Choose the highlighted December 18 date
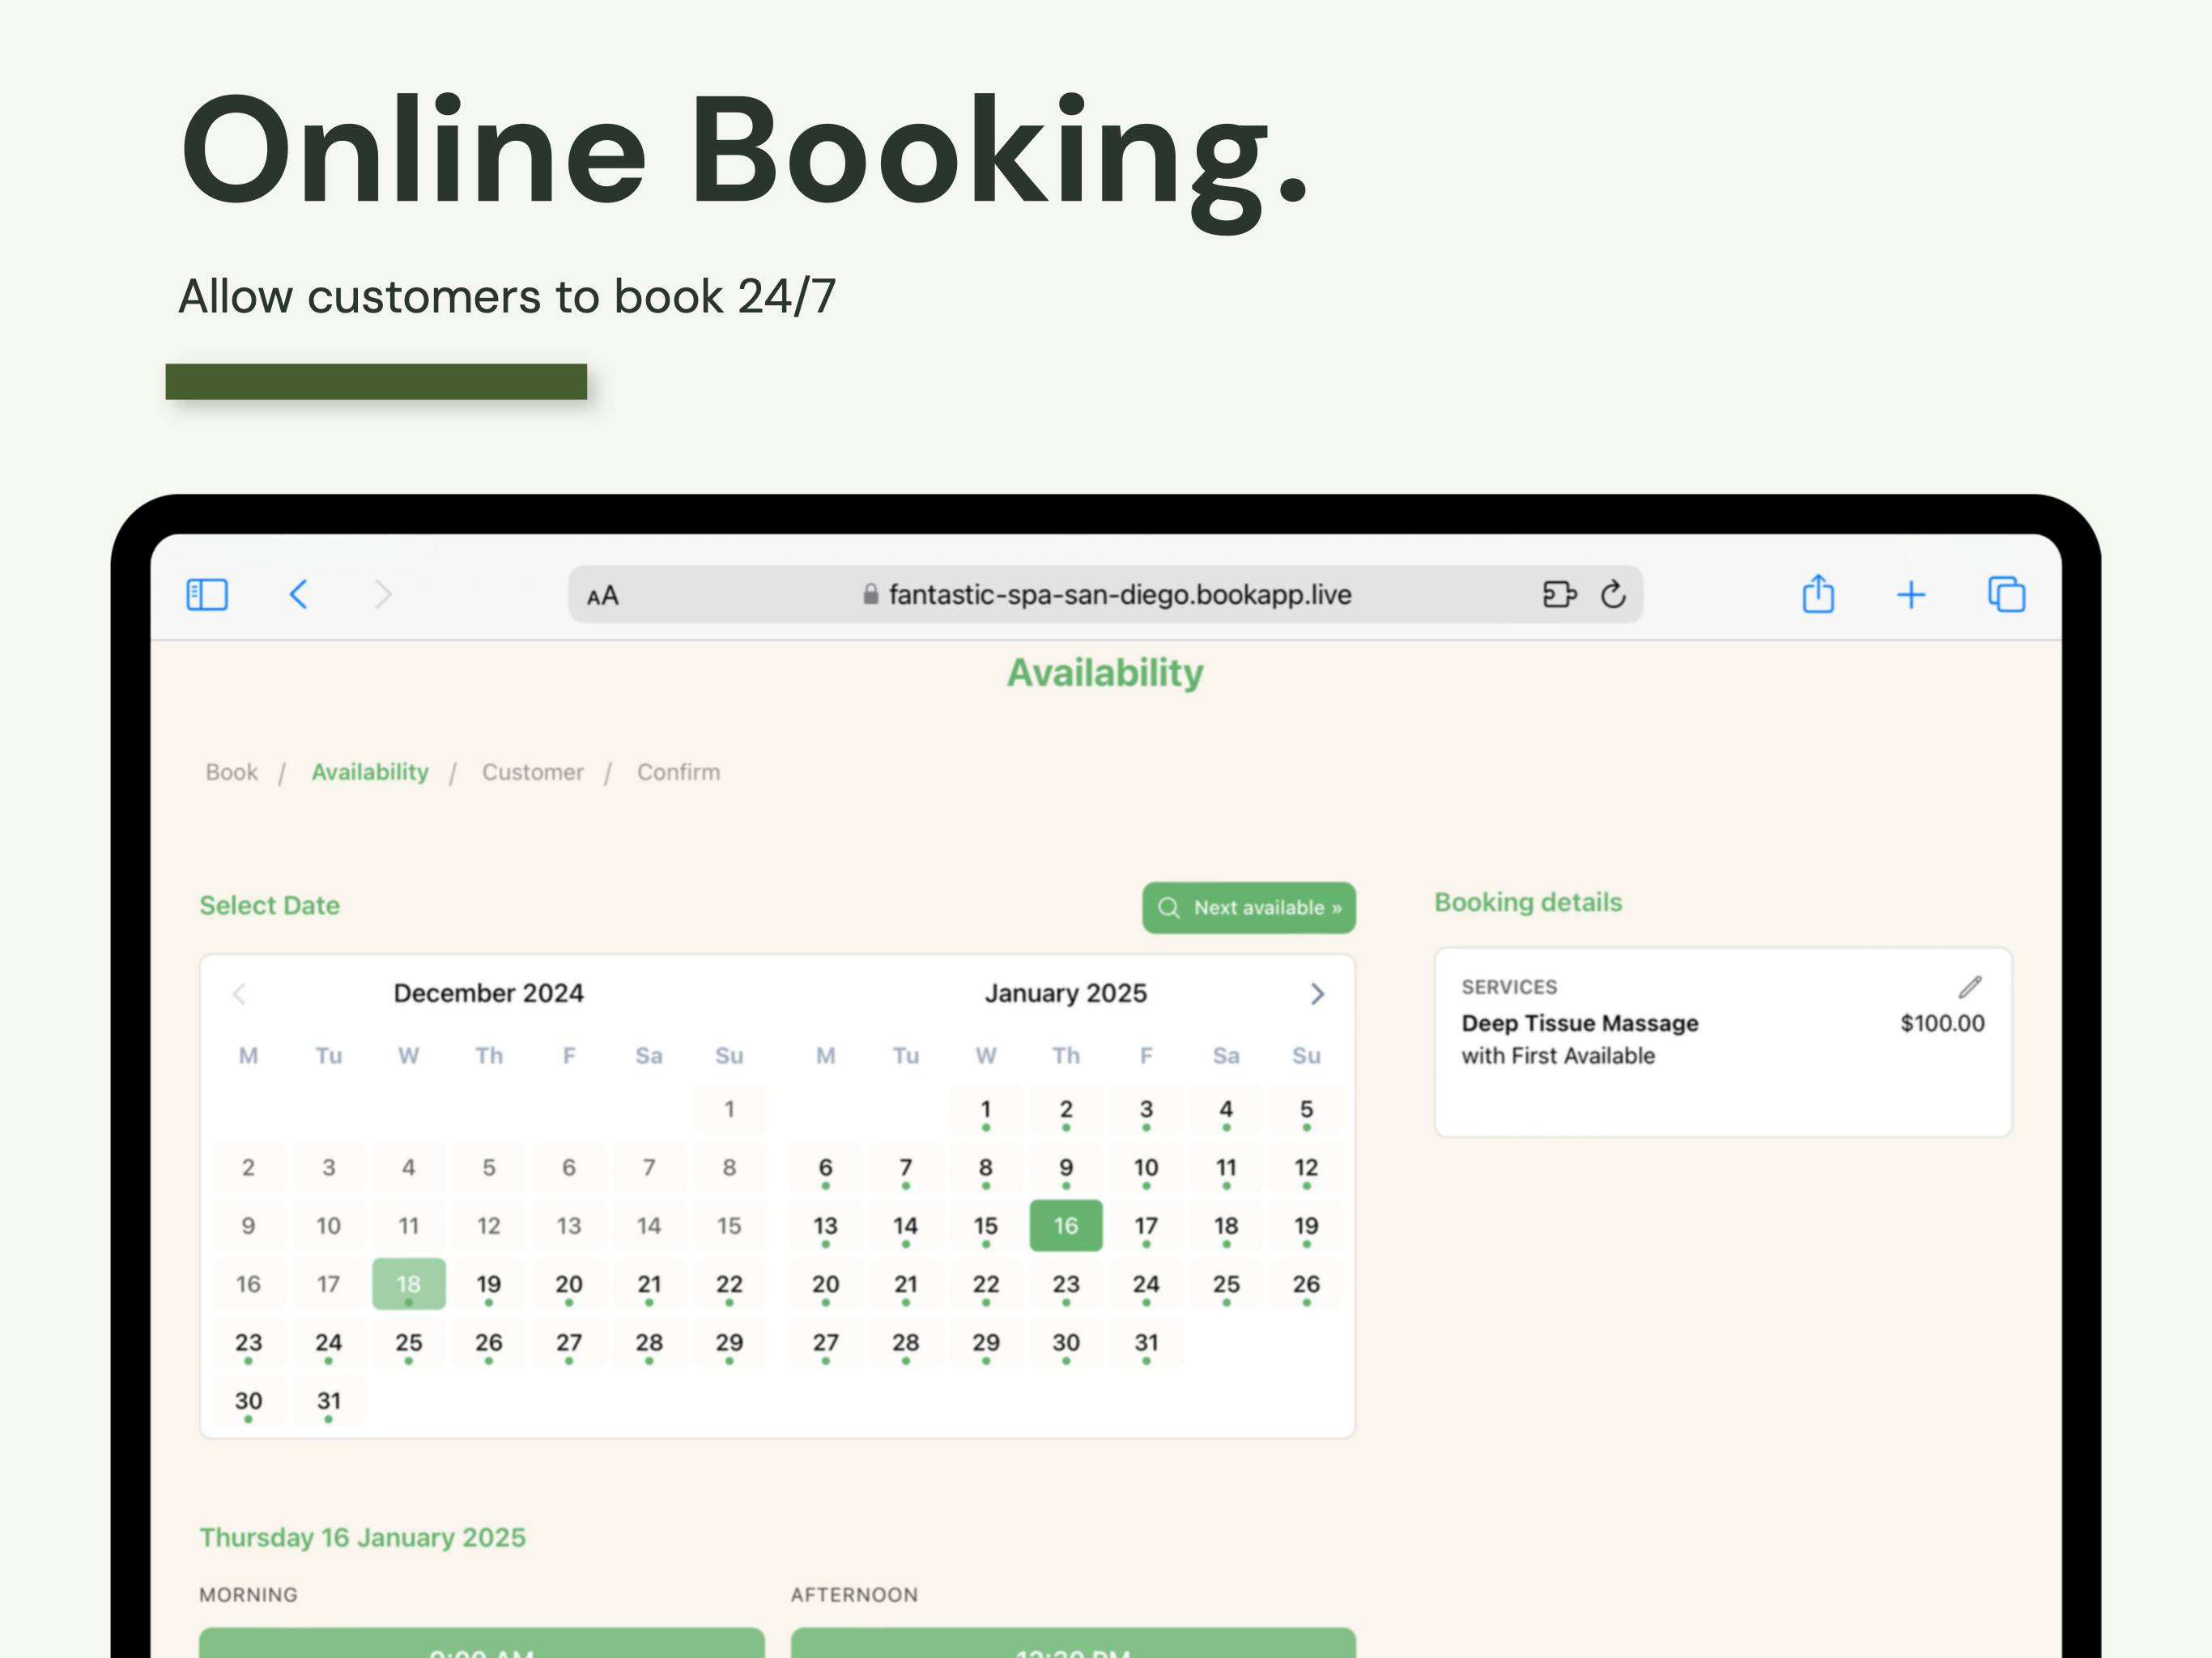 point(408,1284)
